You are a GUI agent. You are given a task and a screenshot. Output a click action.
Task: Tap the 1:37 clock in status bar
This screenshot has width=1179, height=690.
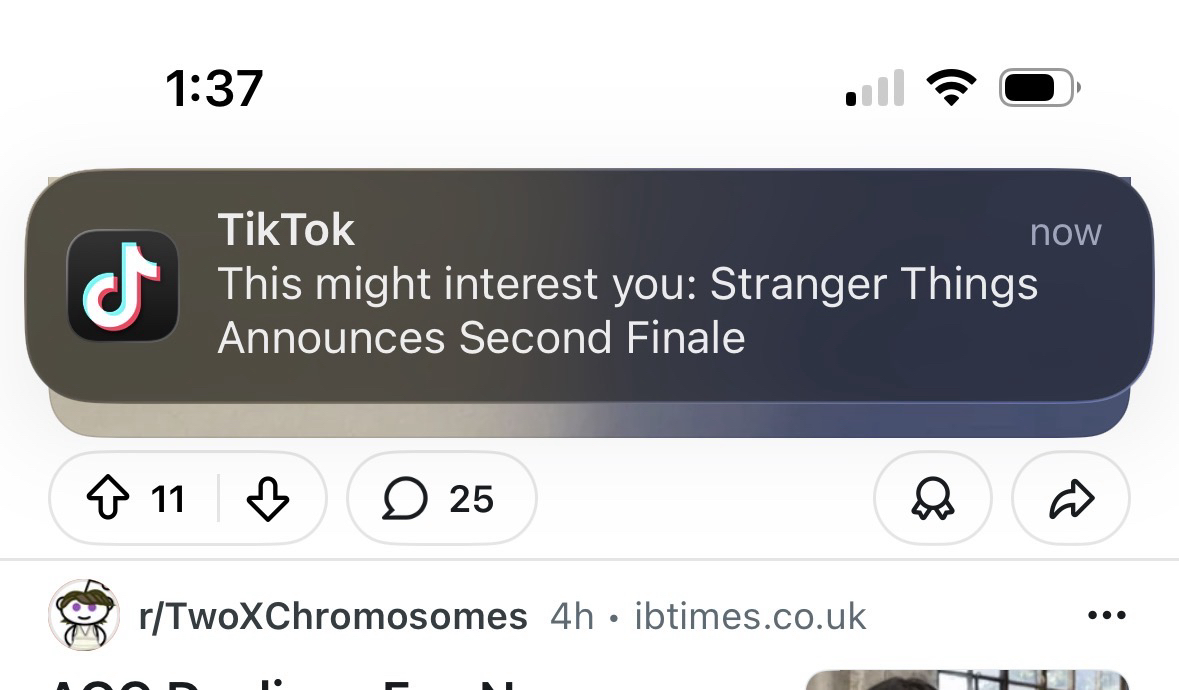[x=214, y=88]
